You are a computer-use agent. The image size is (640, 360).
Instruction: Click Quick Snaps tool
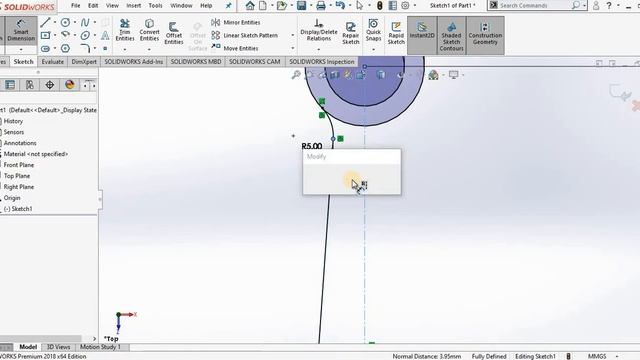(373, 30)
